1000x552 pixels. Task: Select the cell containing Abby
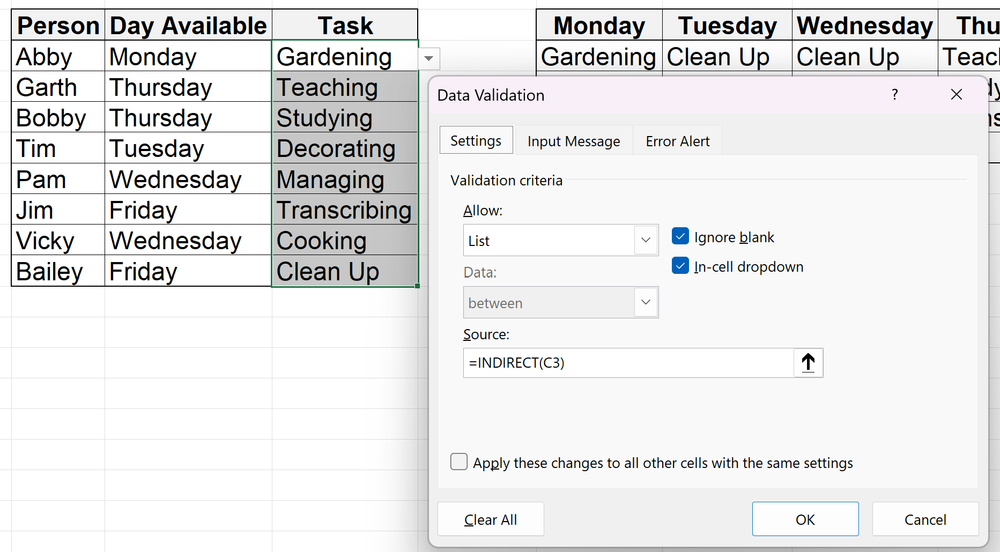coord(57,57)
